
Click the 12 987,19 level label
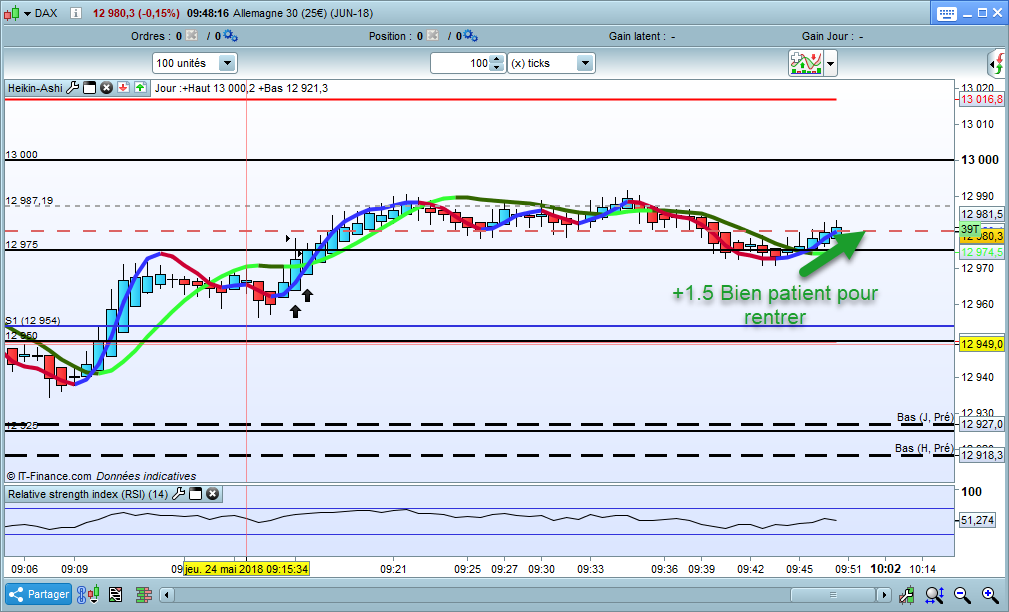pyautogui.click(x=29, y=201)
